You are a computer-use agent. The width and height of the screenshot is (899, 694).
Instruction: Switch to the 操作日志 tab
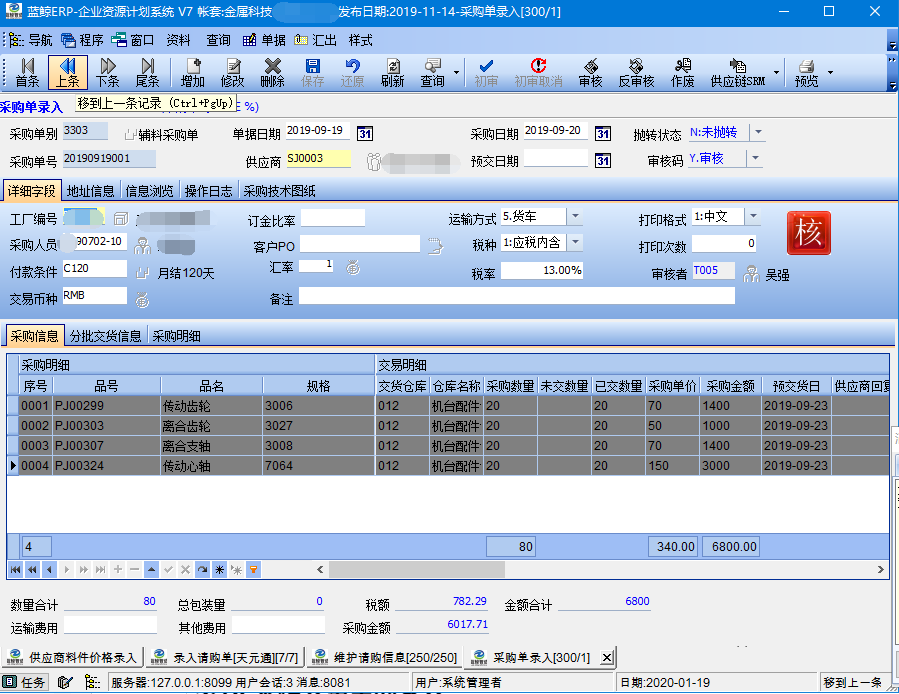click(209, 191)
